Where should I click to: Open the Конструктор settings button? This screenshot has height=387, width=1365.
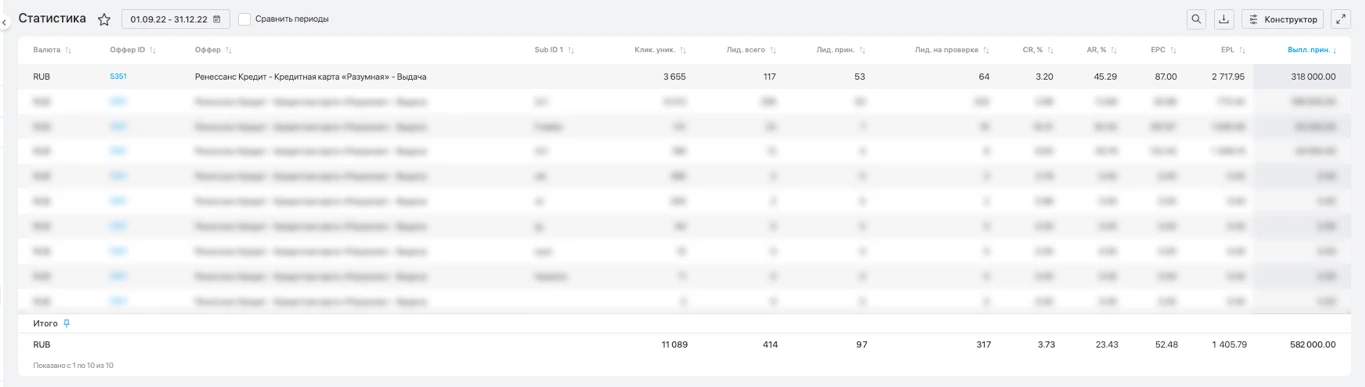(x=1283, y=19)
